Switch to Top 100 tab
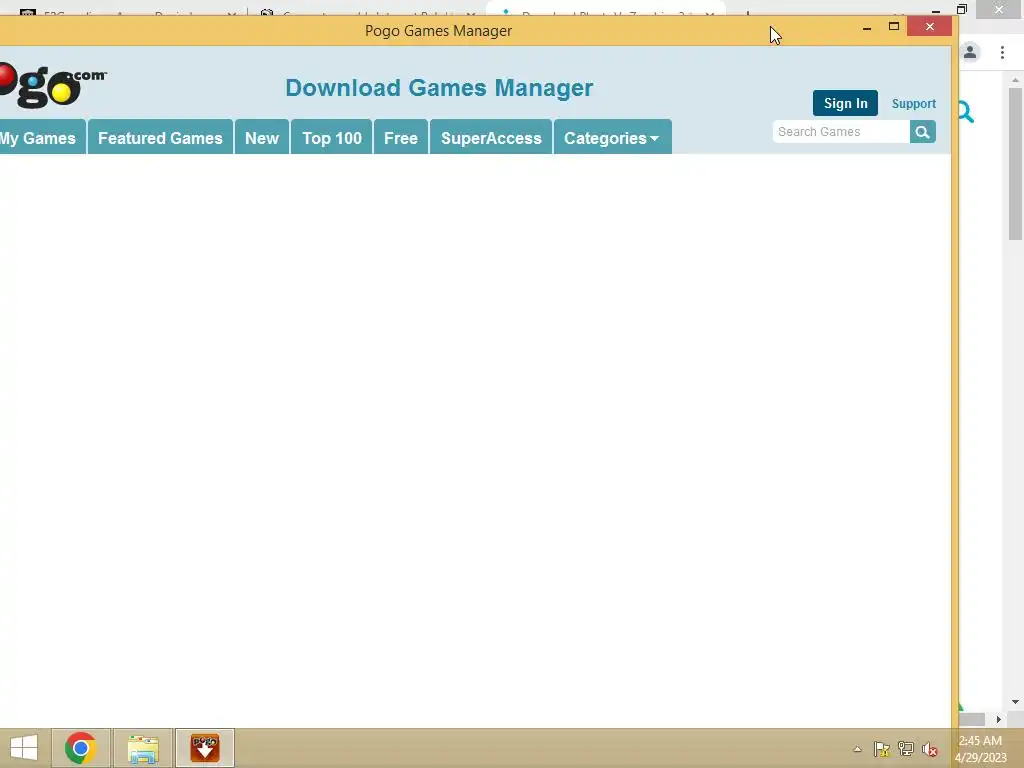 332,138
